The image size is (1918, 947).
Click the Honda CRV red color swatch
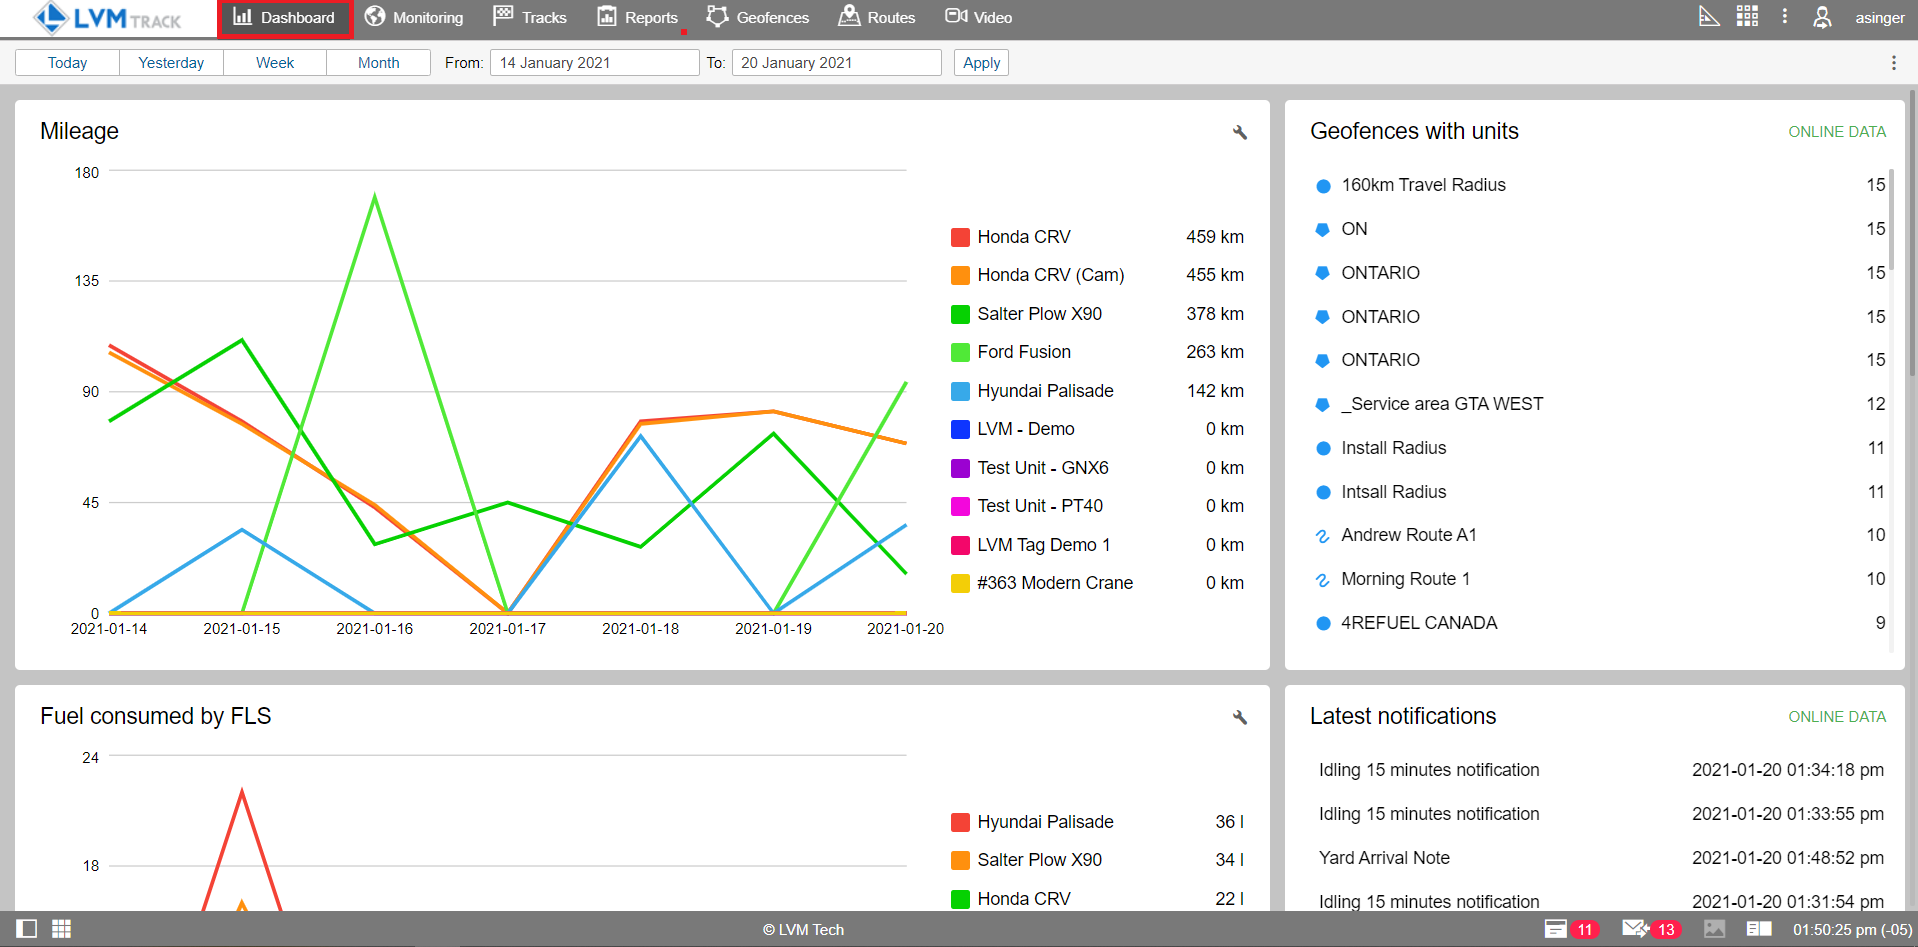tap(960, 237)
